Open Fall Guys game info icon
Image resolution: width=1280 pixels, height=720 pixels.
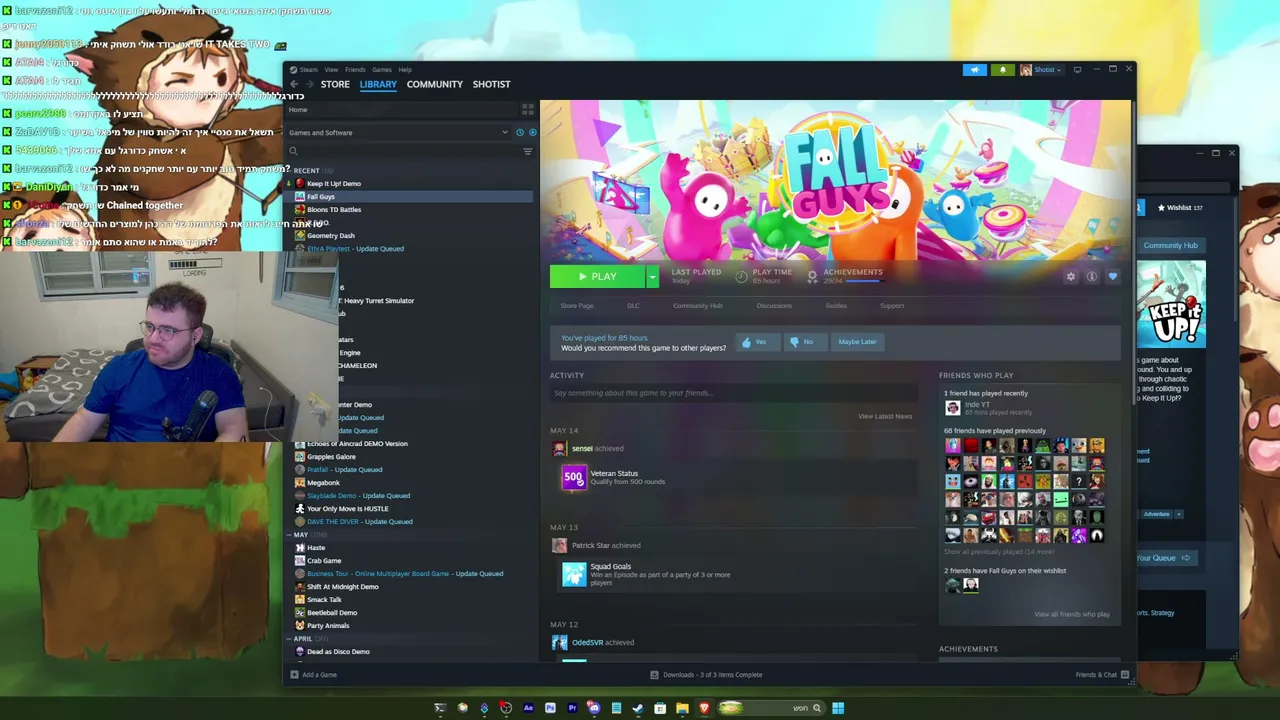1092,277
